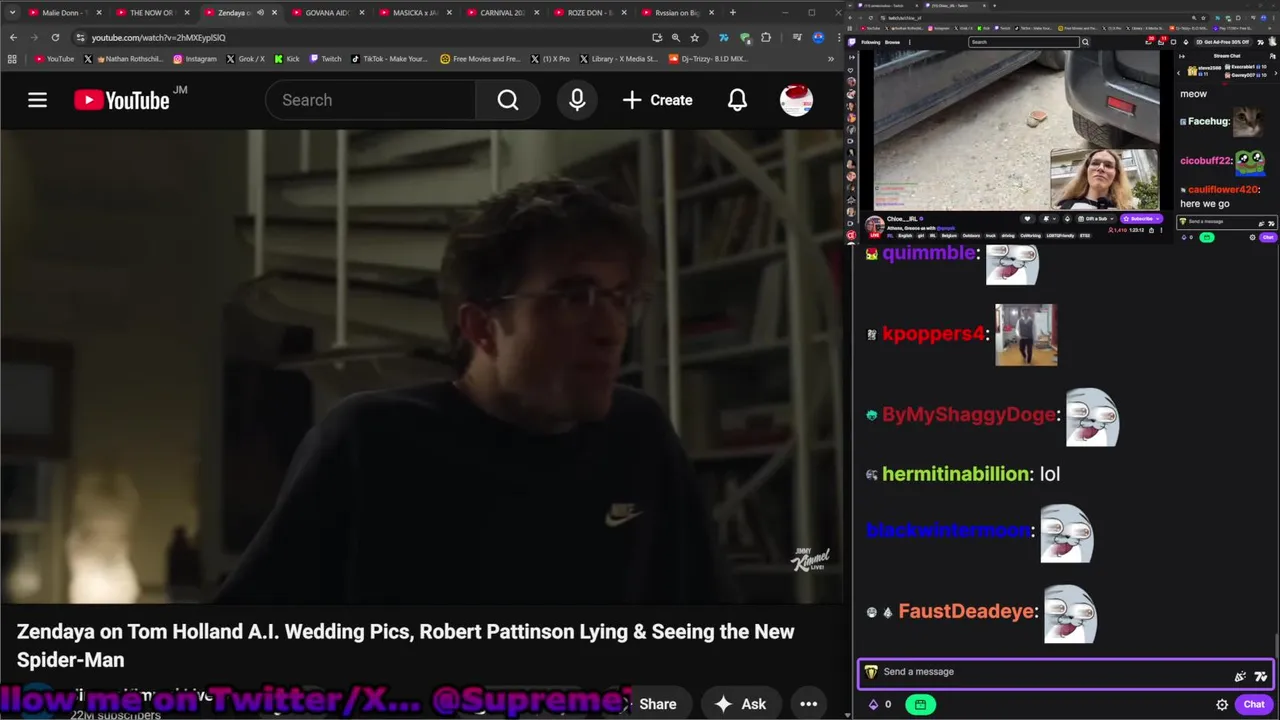The image size is (1280, 720).
Task: Click the large purple Chat send button
Action: [1254, 704]
